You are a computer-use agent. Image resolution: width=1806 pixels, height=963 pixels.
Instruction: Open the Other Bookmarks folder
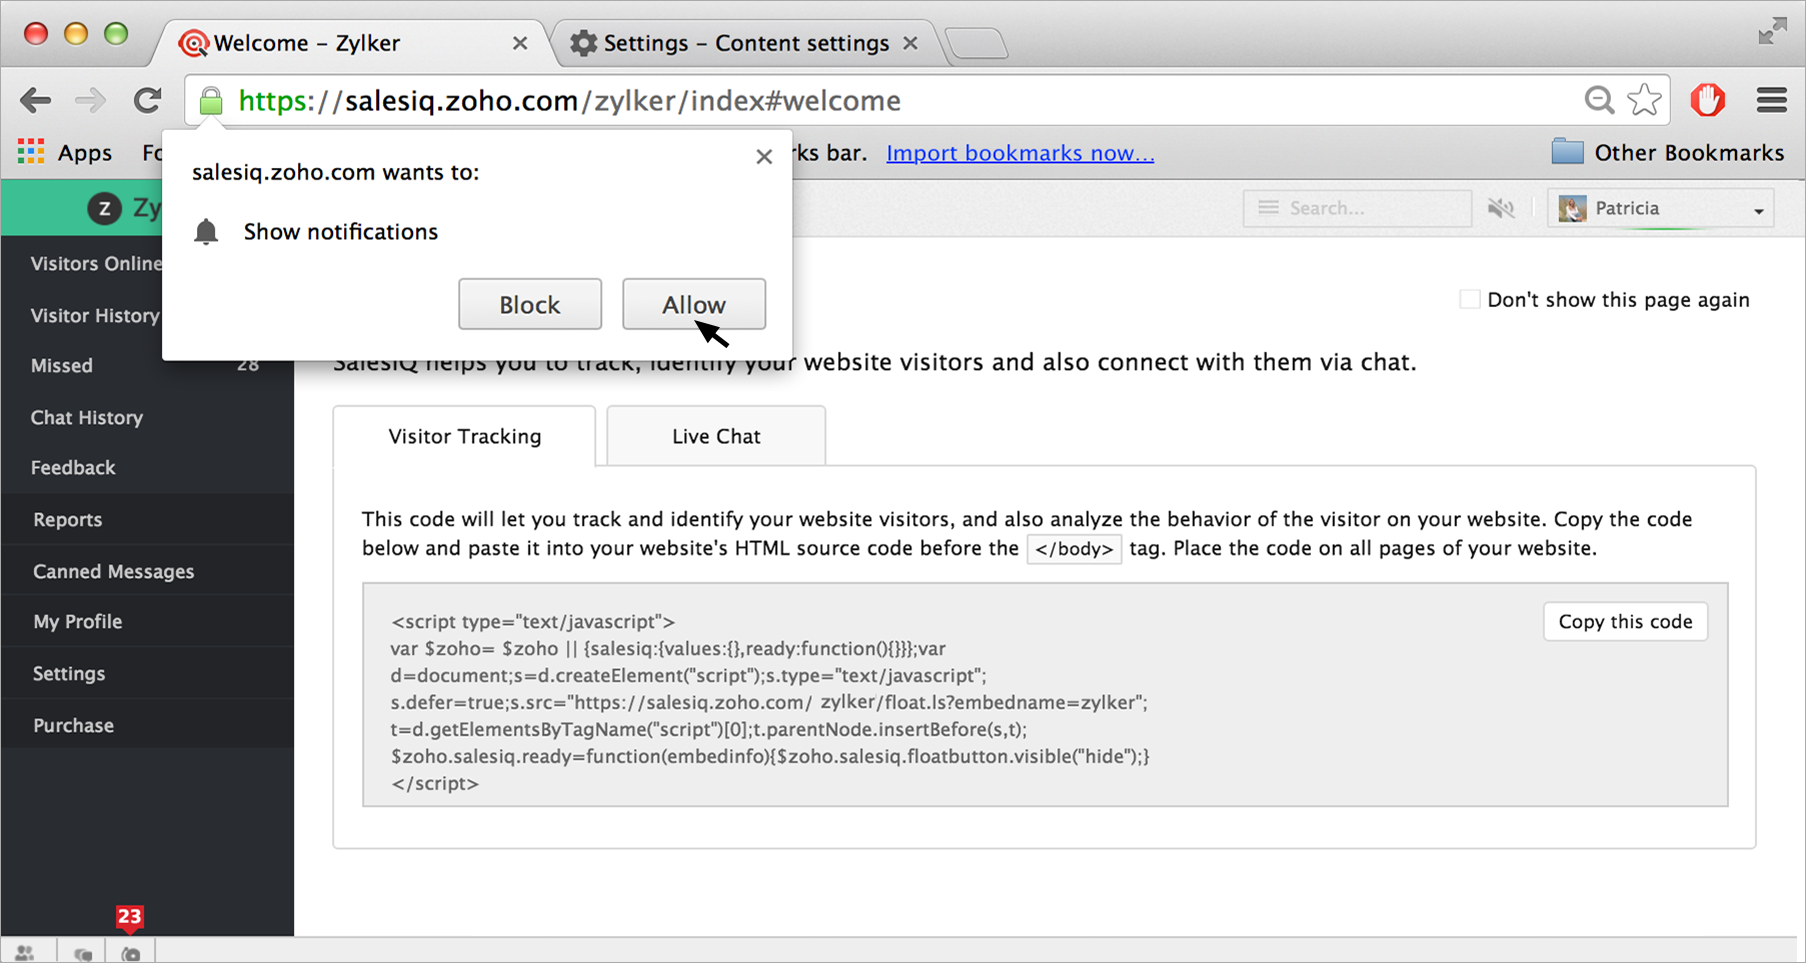click(1667, 152)
